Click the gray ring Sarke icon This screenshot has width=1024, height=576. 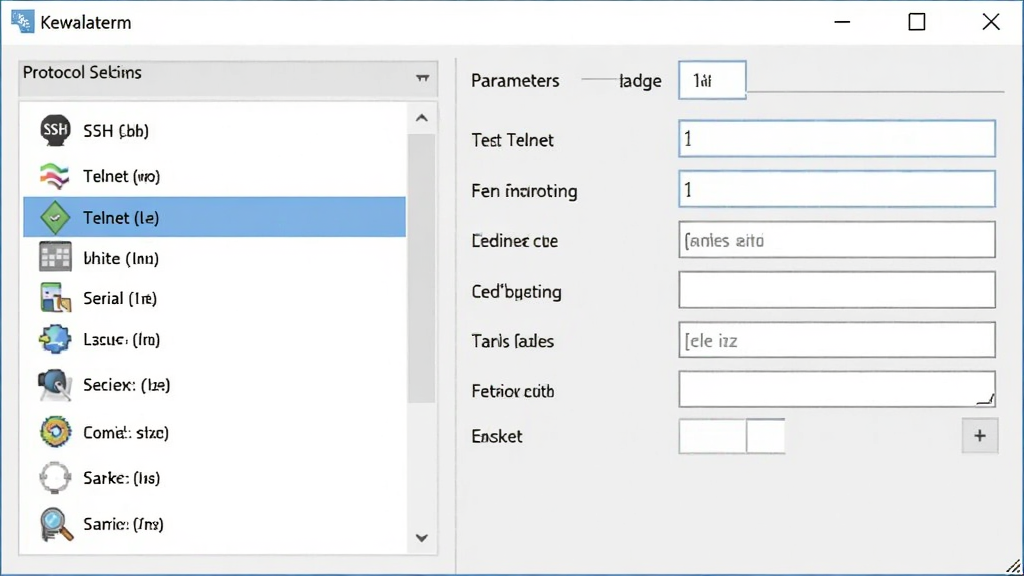click(55, 478)
